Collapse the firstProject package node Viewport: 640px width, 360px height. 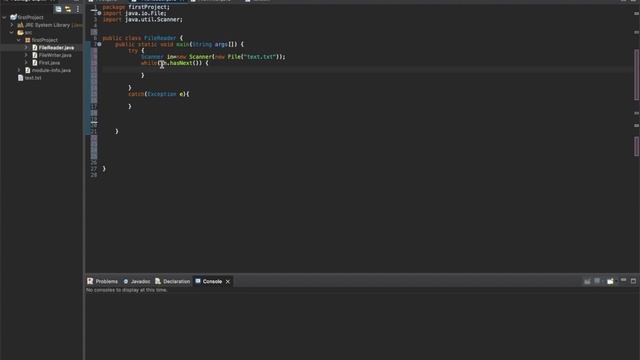coord(19,40)
